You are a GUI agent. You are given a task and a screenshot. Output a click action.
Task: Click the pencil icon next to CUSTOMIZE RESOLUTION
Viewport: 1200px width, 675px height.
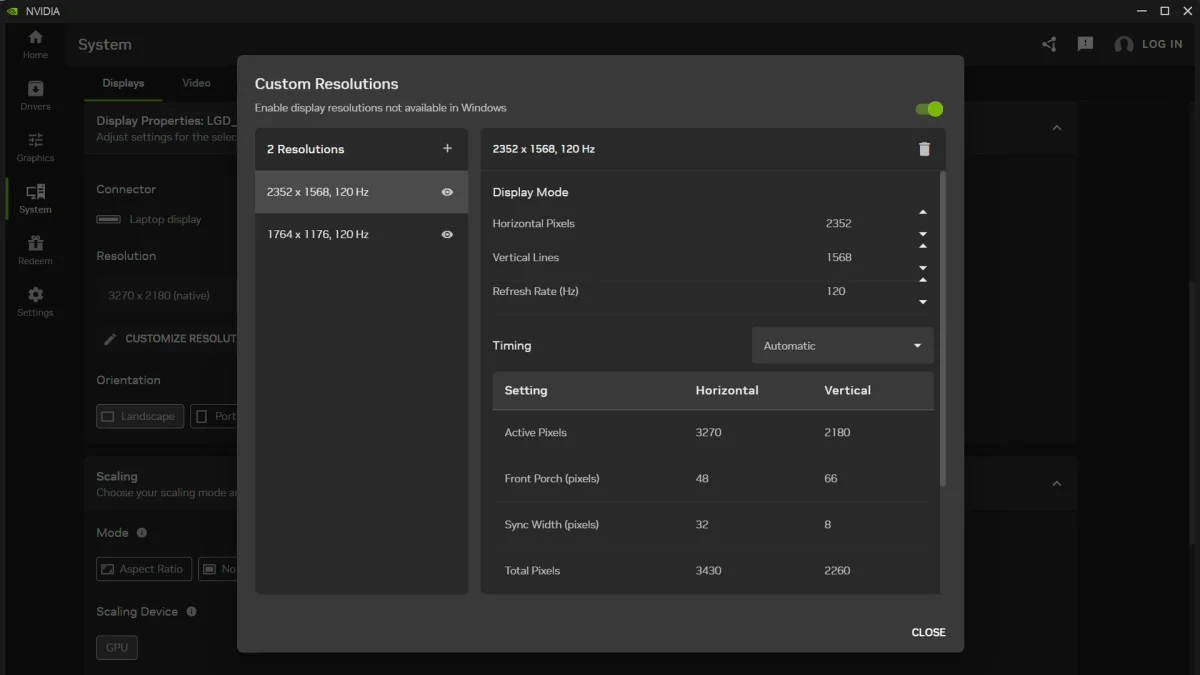pyautogui.click(x=110, y=339)
